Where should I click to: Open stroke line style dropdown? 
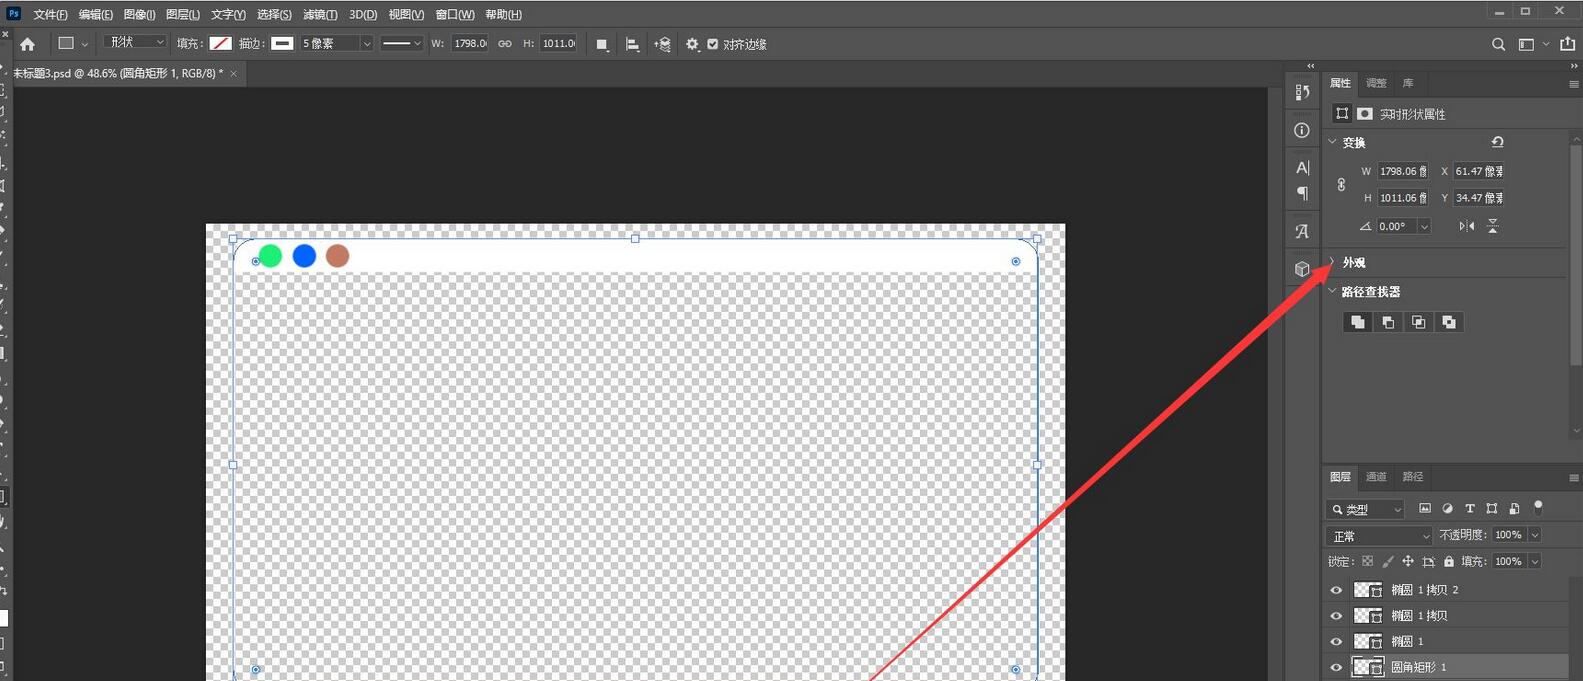click(x=402, y=44)
